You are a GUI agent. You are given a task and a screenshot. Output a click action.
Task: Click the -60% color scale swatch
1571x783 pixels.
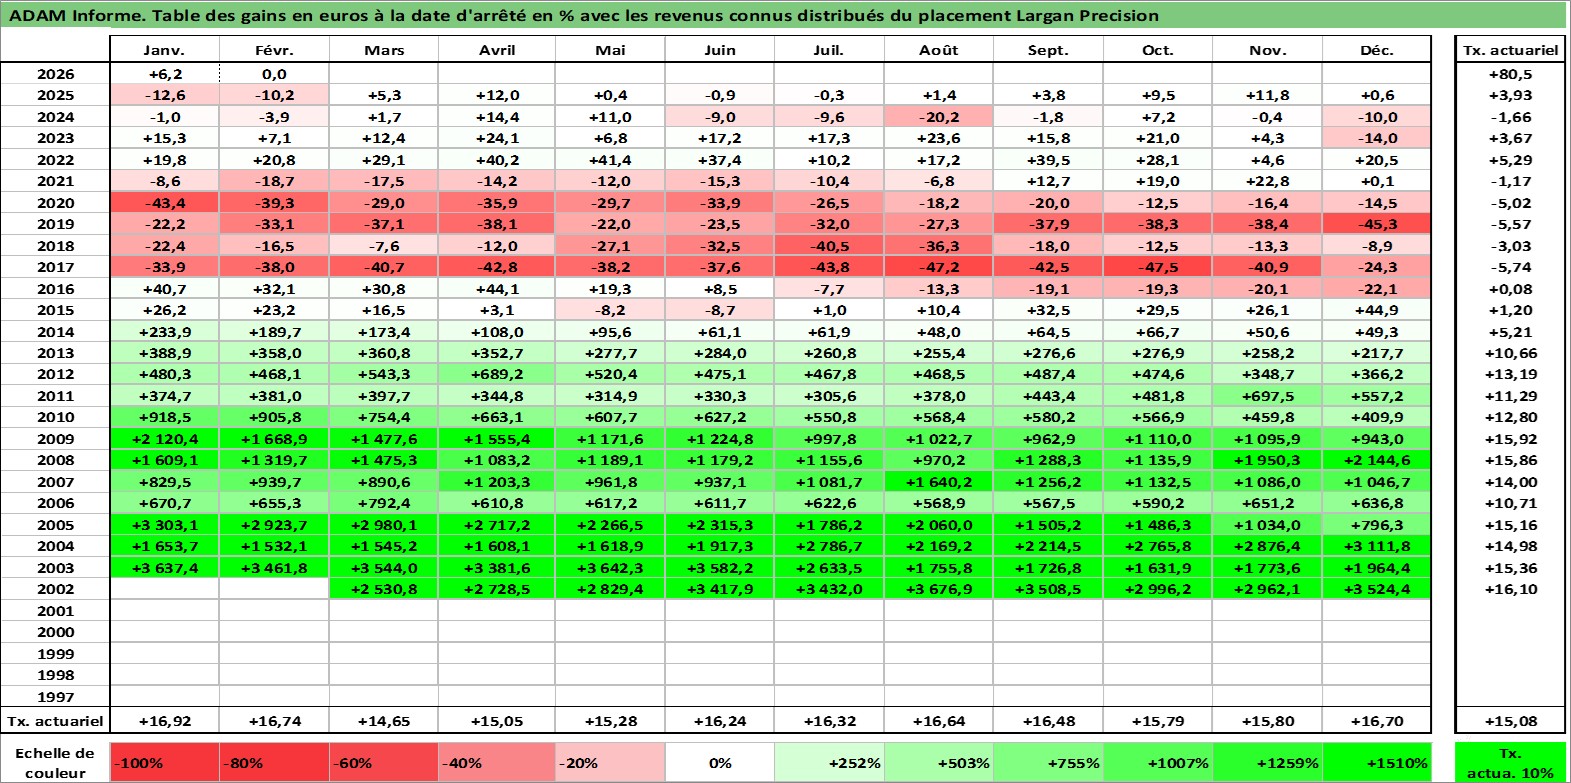384,763
